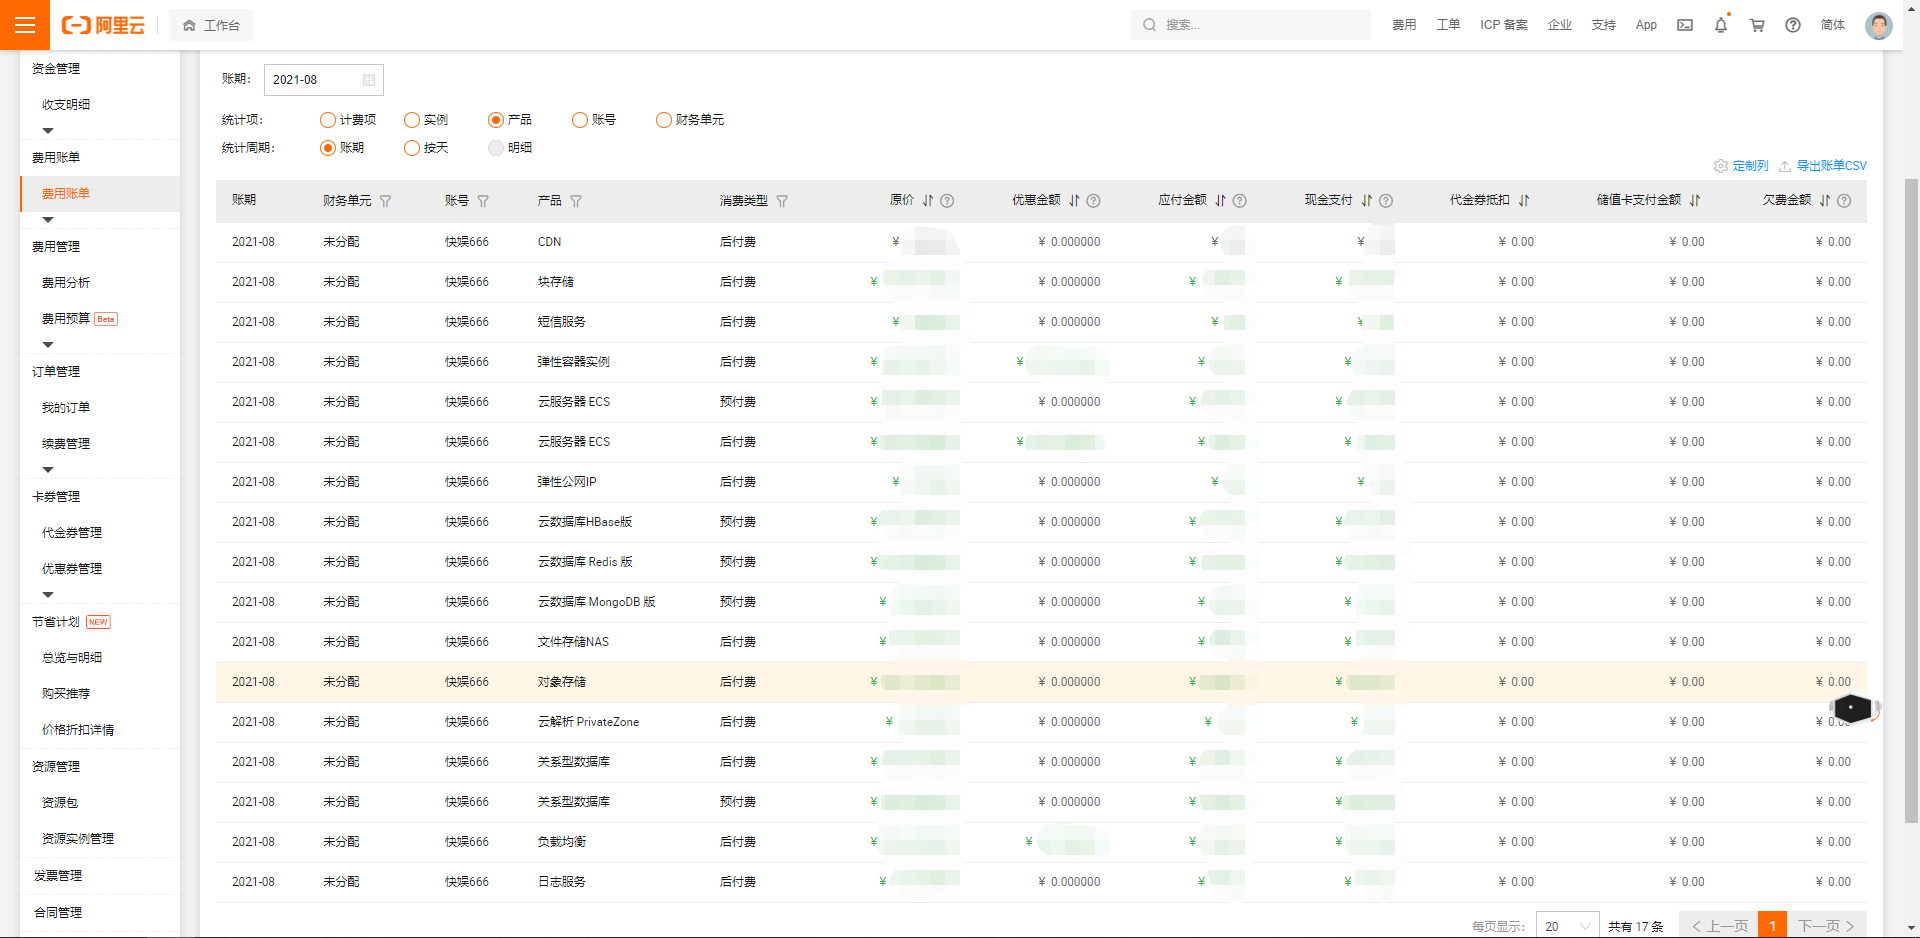Viewport: 1920px width, 938px height.
Task: Open 费用预算 in the sidebar
Action: (x=66, y=319)
